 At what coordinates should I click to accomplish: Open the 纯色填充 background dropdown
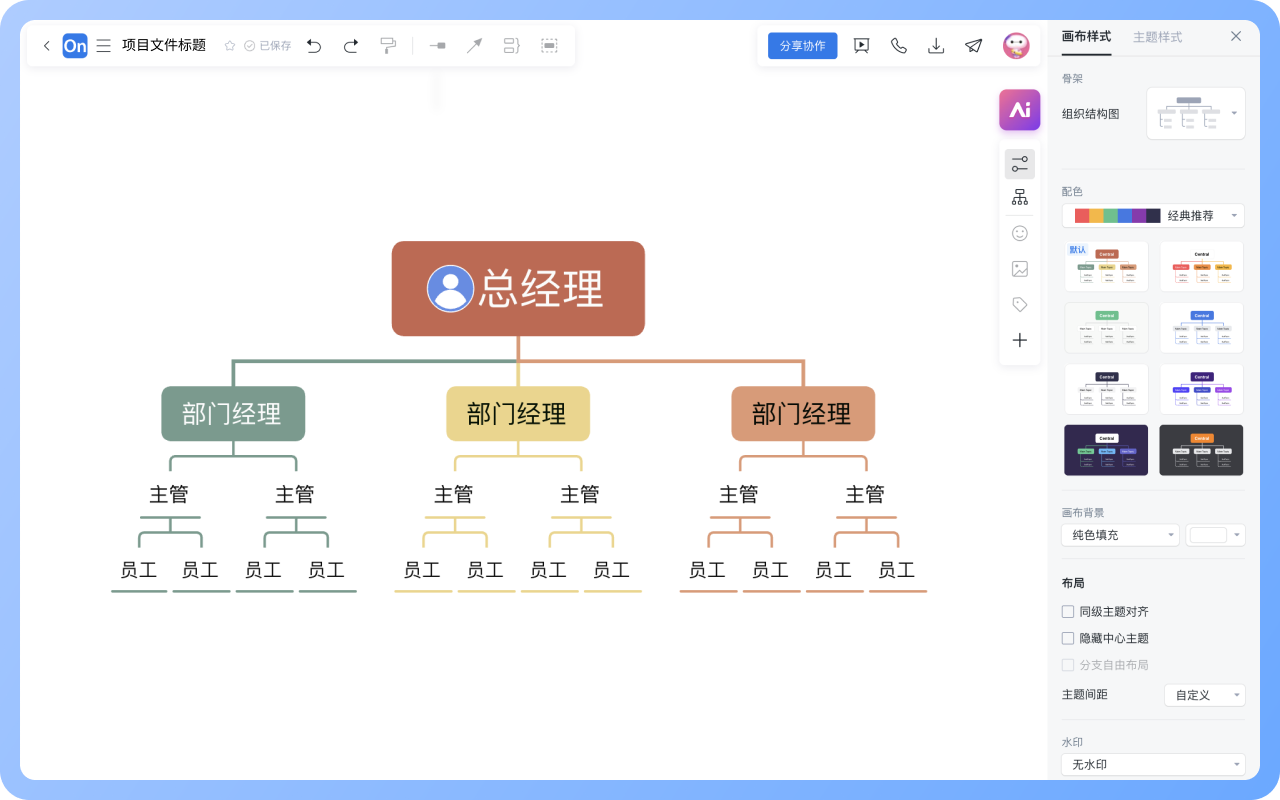click(x=1119, y=535)
